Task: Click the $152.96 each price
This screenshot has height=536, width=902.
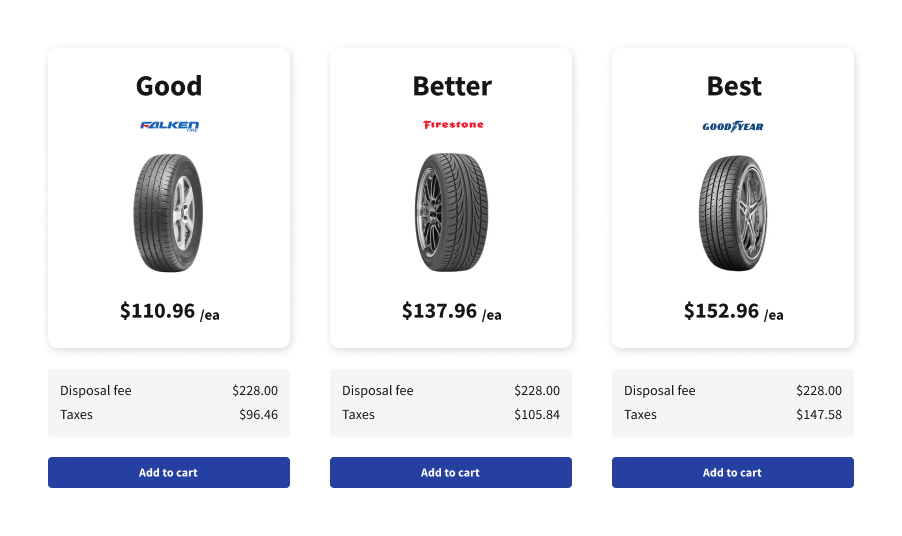Action: (x=733, y=311)
